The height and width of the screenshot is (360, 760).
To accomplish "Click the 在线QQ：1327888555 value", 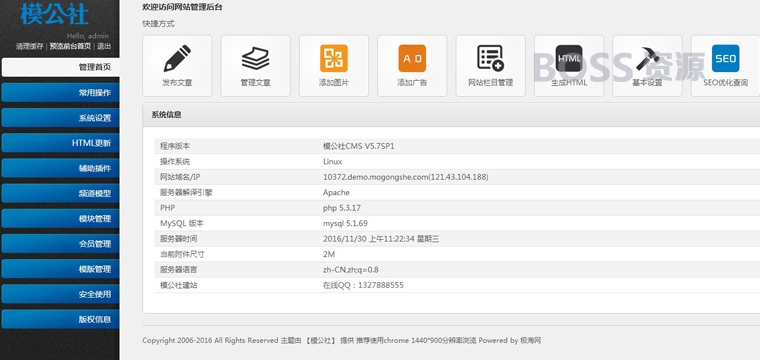I will 363,285.
